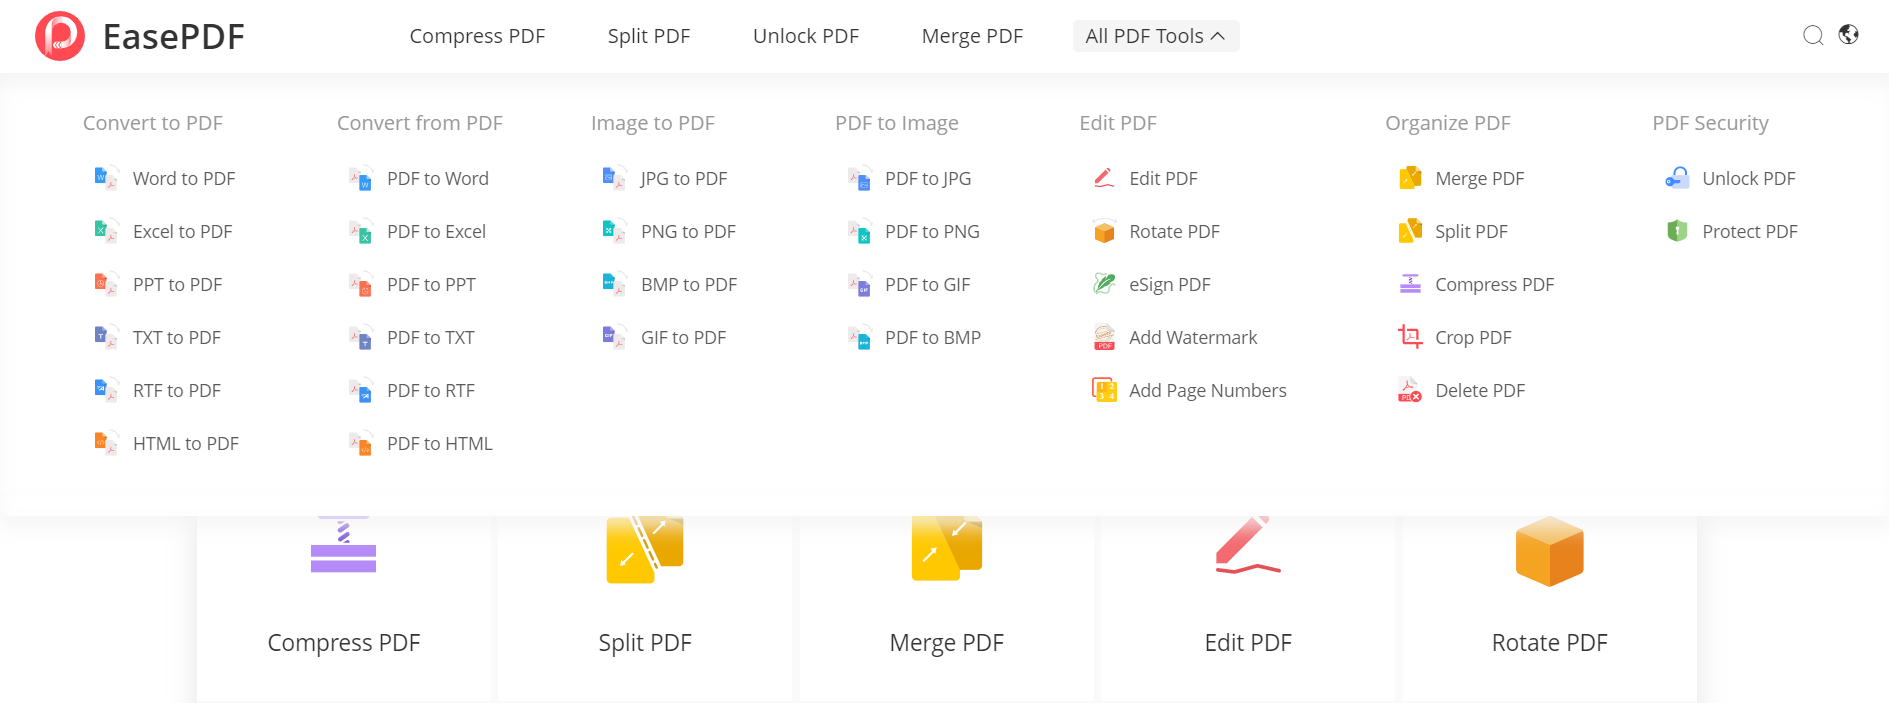Select Merge PDF from the top navigation
Image resolution: width=1889 pixels, height=703 pixels.
(971, 36)
